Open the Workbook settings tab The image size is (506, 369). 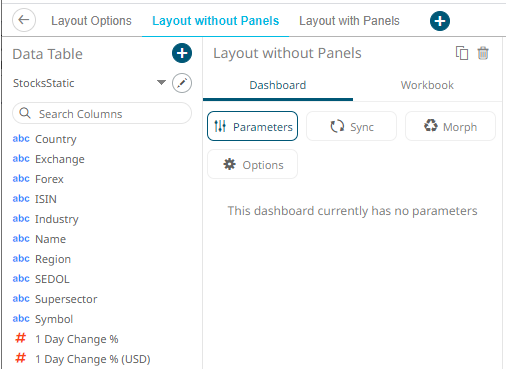pyautogui.click(x=427, y=85)
